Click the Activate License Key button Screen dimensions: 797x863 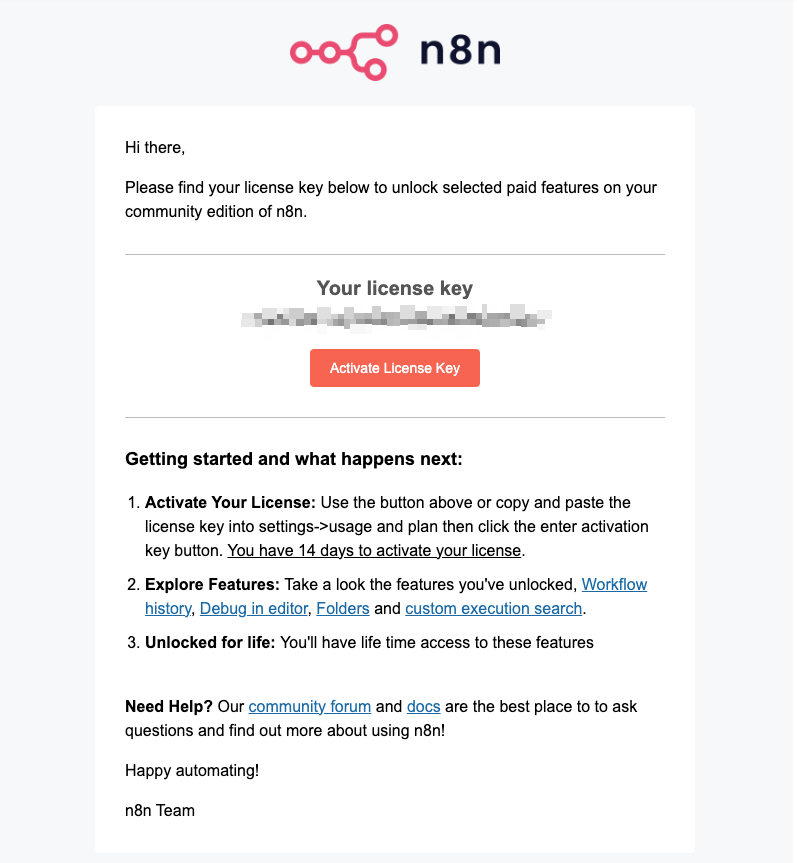click(395, 368)
